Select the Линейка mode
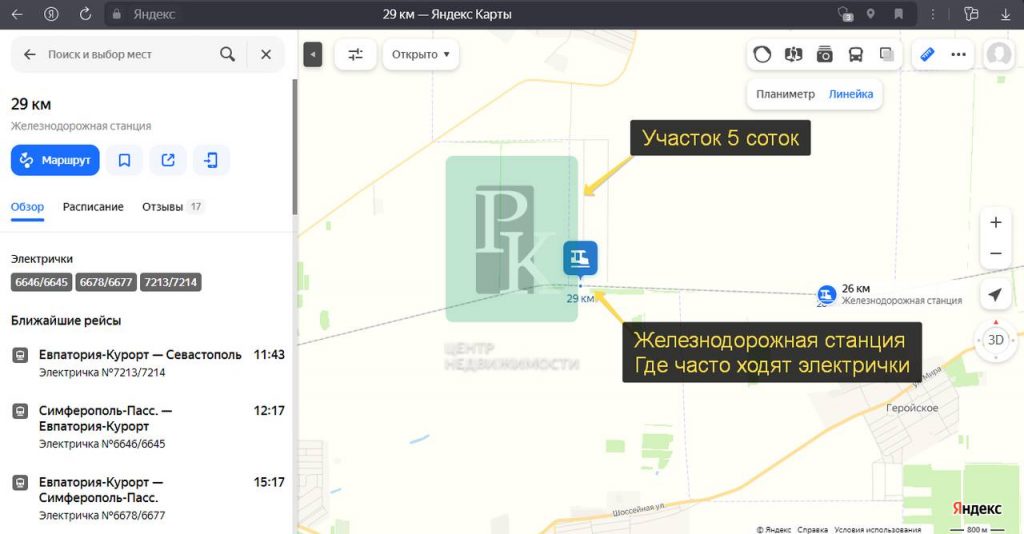Image resolution: width=1024 pixels, height=534 pixels. (851, 94)
